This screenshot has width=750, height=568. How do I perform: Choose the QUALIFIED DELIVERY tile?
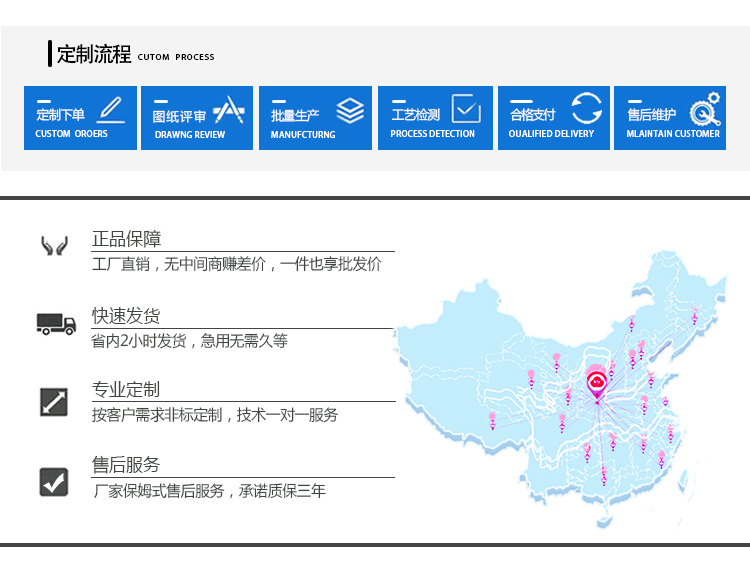552,118
